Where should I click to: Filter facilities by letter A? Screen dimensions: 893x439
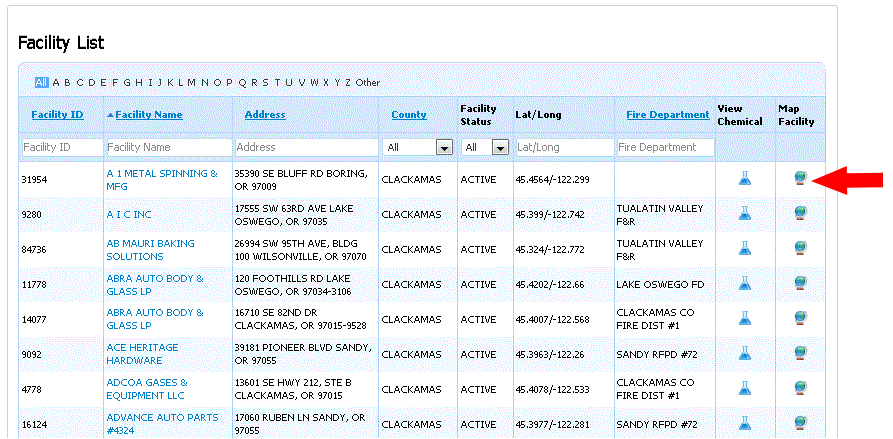tap(56, 83)
